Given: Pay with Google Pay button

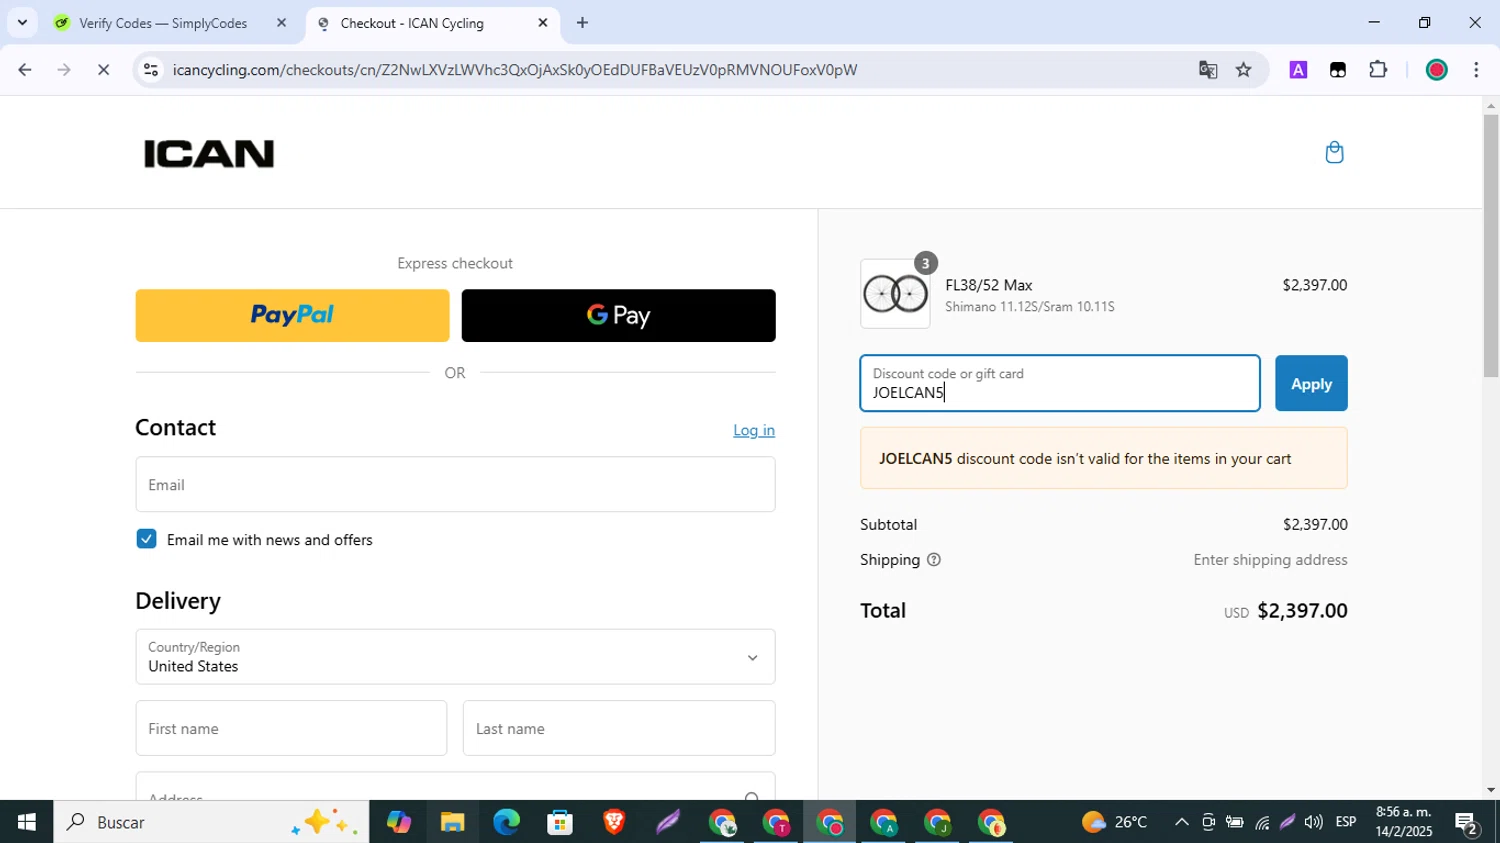Looking at the screenshot, I should [618, 316].
